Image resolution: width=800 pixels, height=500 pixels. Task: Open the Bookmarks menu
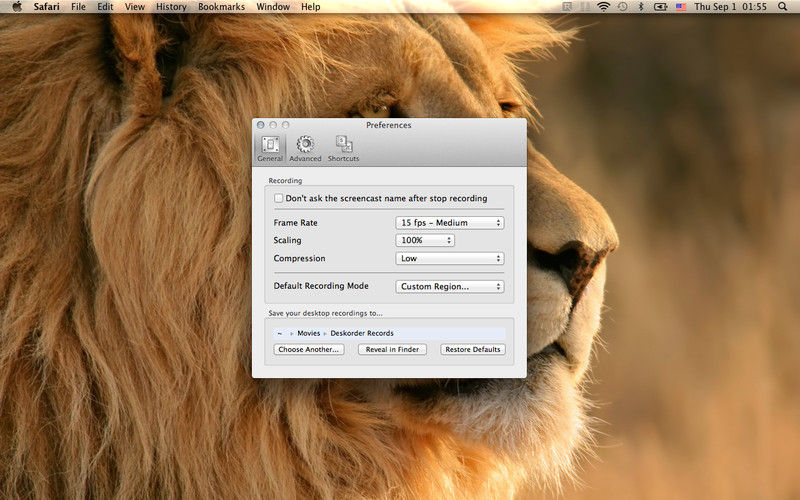(x=221, y=7)
